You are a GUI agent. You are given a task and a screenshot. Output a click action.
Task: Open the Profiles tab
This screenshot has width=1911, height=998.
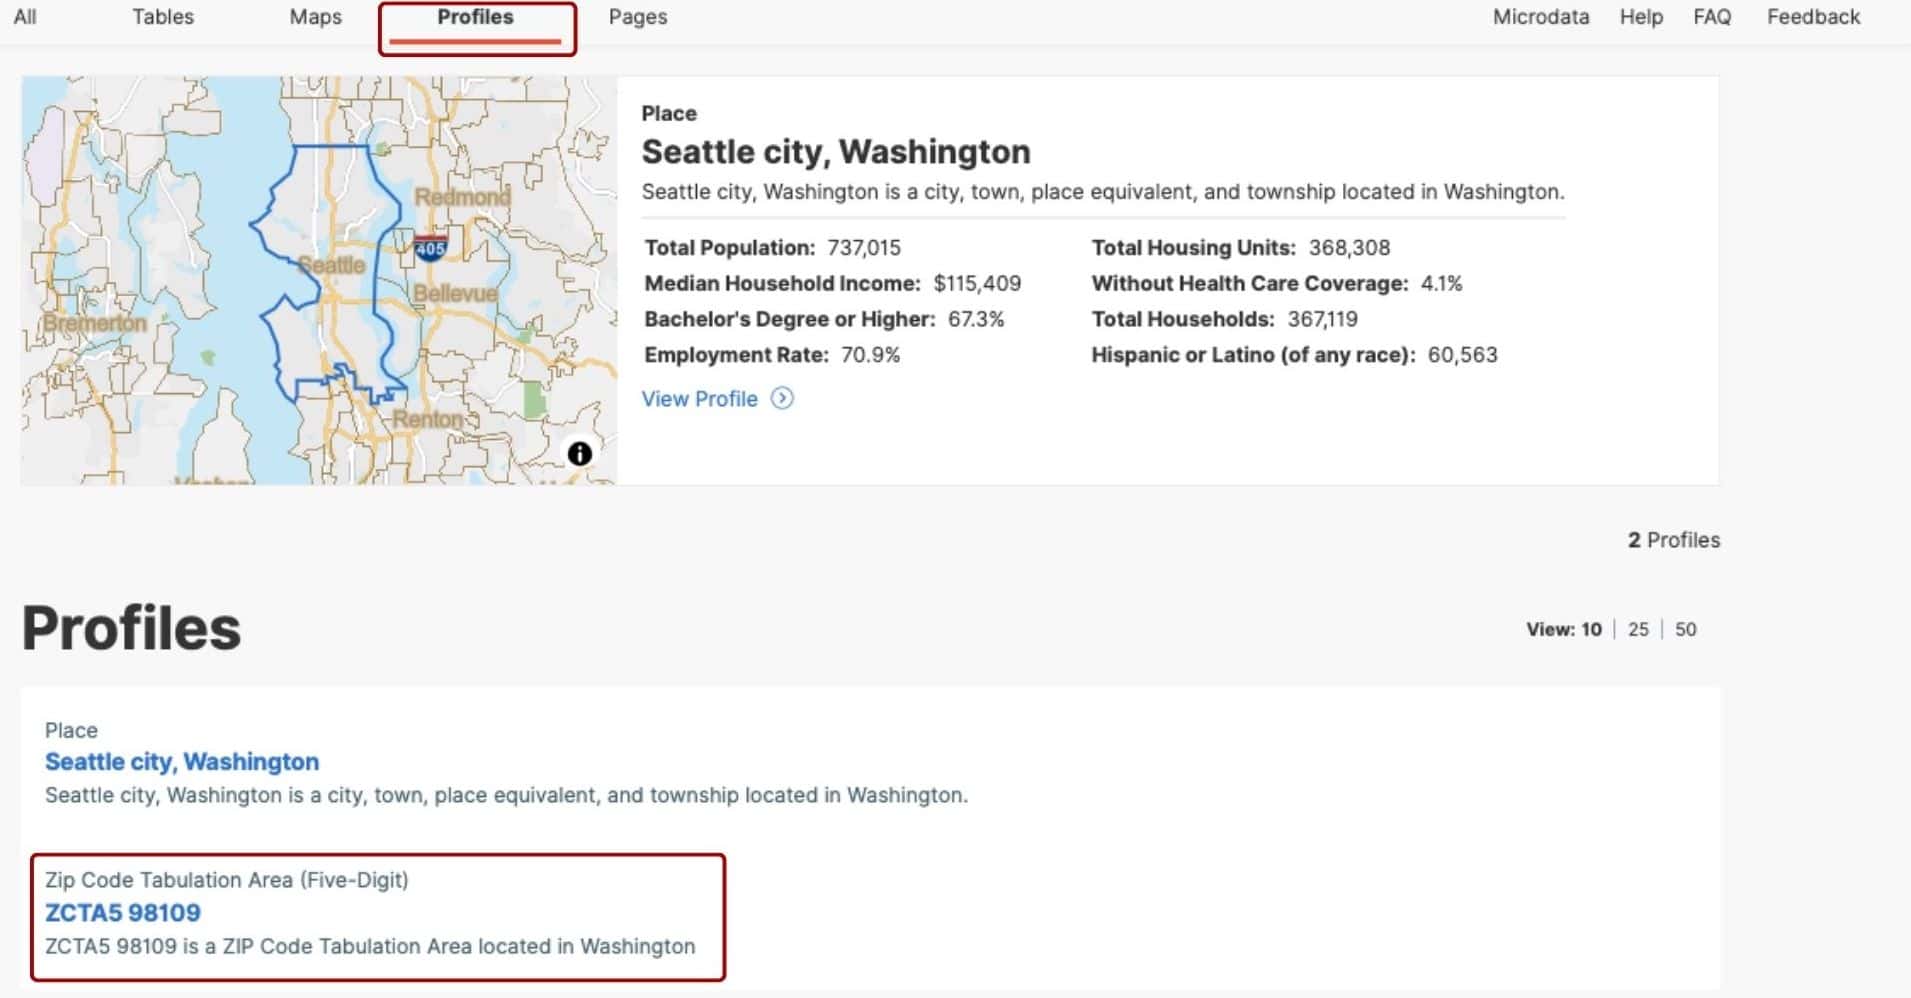point(474,17)
